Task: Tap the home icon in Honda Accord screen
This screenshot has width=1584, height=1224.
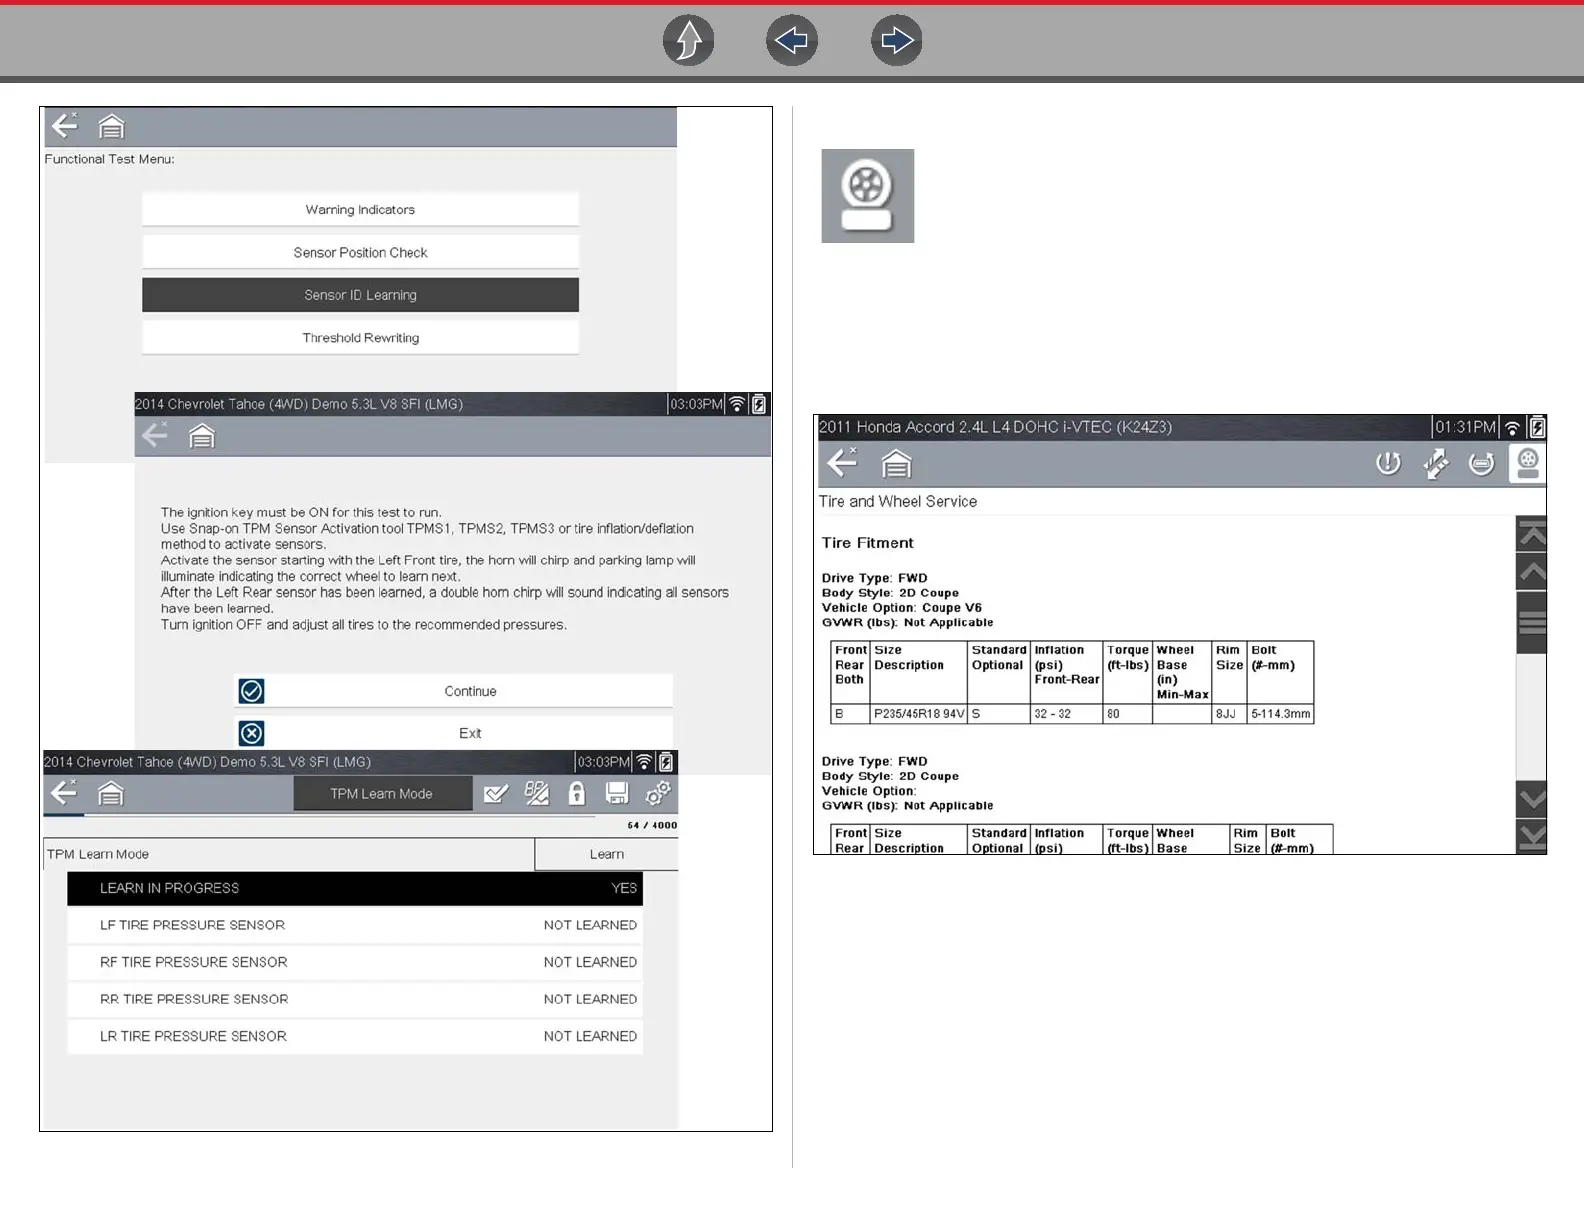Action: click(x=896, y=464)
